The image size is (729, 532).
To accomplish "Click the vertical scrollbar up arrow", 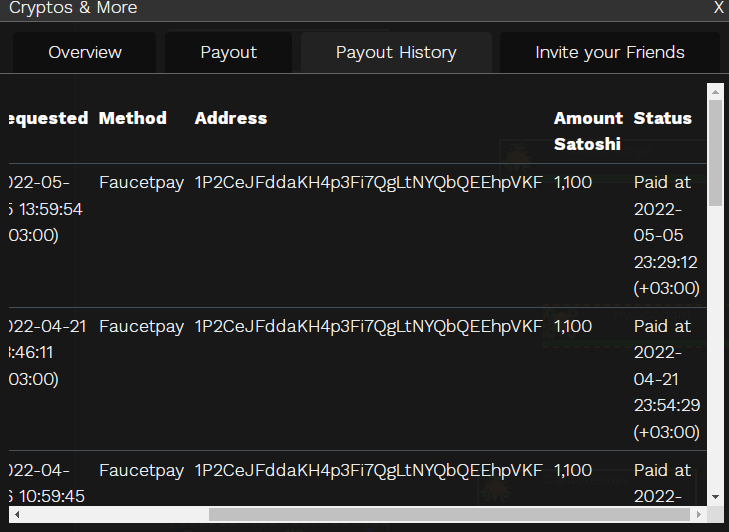I will [x=715, y=92].
